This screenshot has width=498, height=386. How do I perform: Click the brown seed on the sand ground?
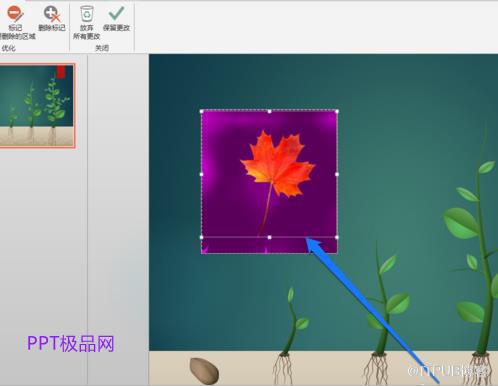tap(204, 371)
